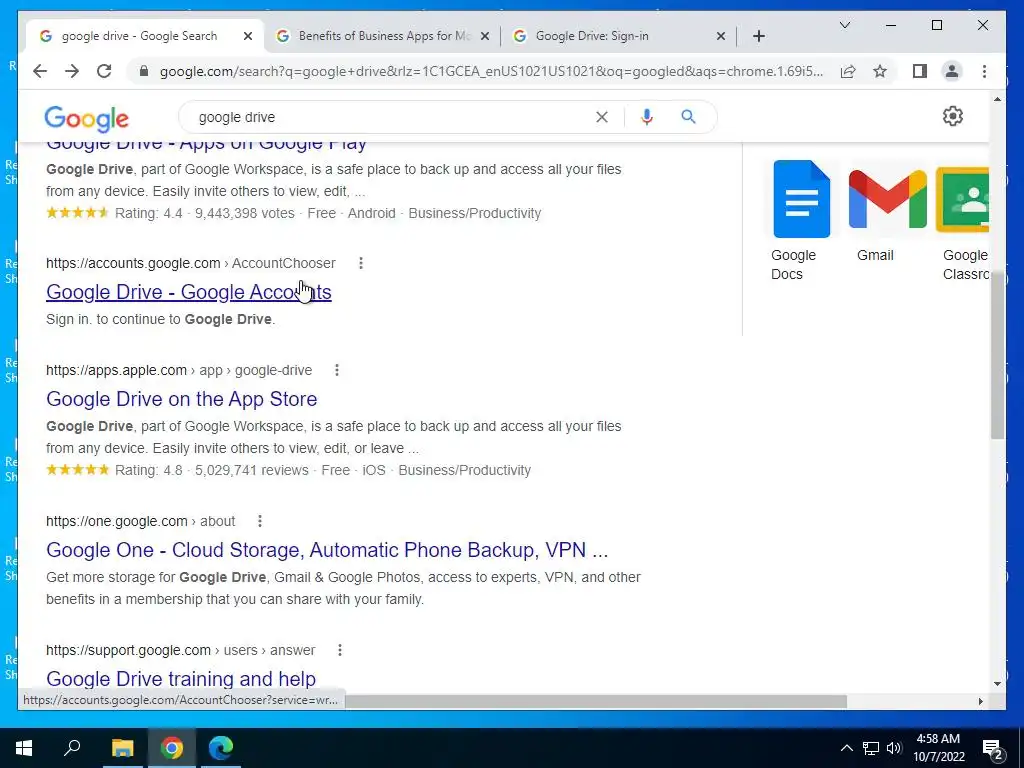Click the https://apps.apple.com breadcrumb text

point(116,370)
